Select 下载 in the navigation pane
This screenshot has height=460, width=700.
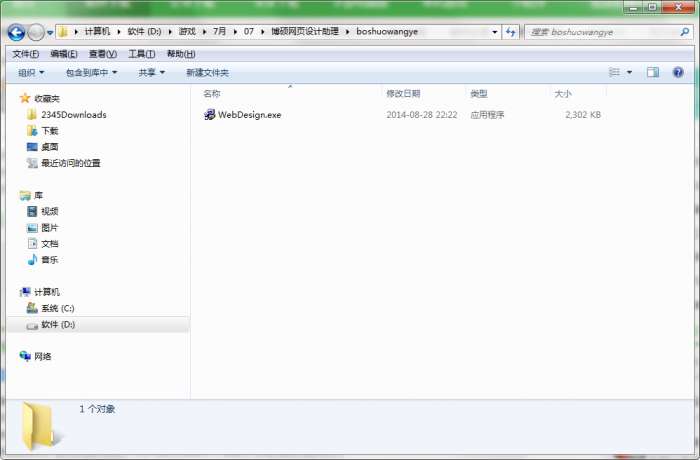[x=50, y=131]
